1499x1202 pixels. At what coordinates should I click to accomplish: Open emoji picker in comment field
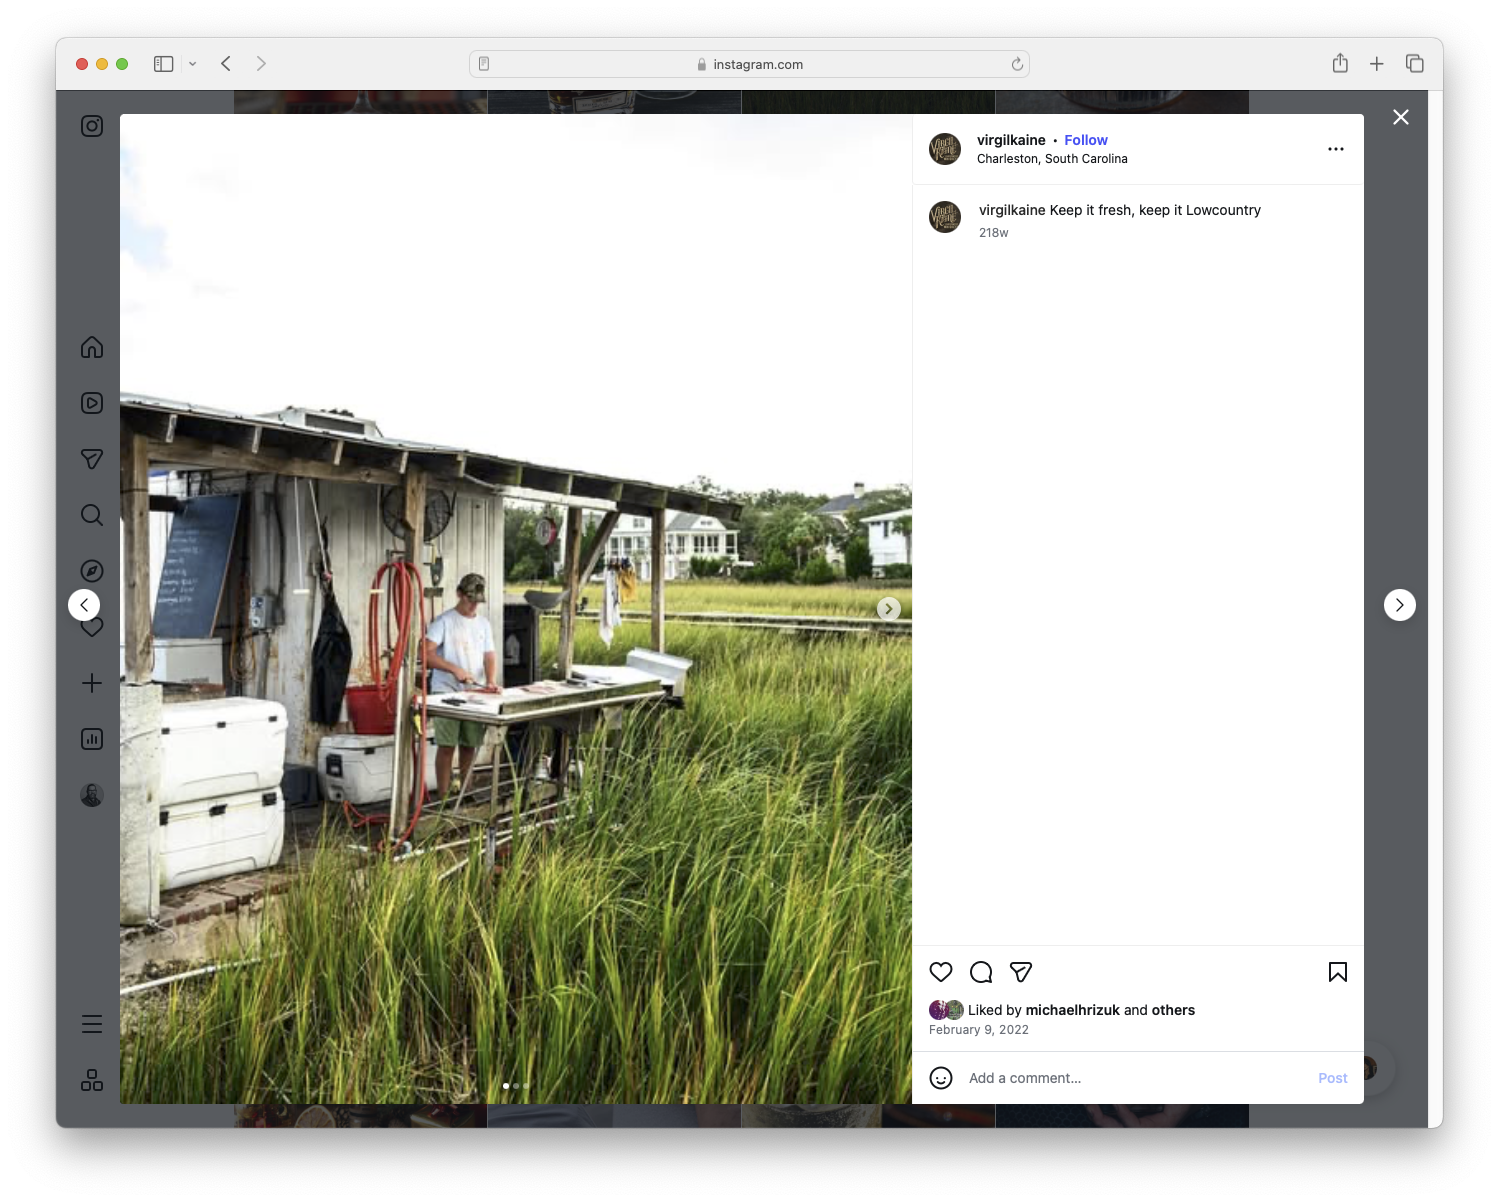pyautogui.click(x=941, y=1078)
